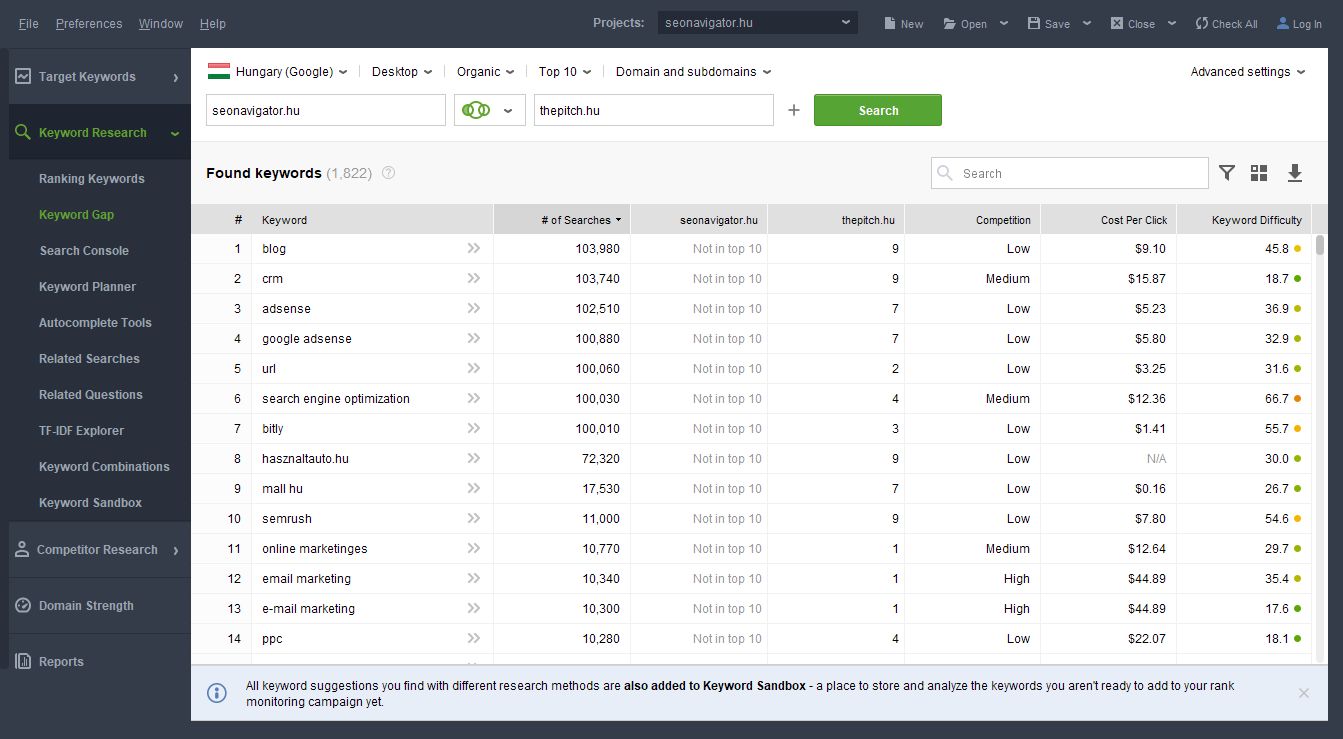Open the intersection mode venn dropdown
Screen dimensions: 1343x739
point(489,110)
